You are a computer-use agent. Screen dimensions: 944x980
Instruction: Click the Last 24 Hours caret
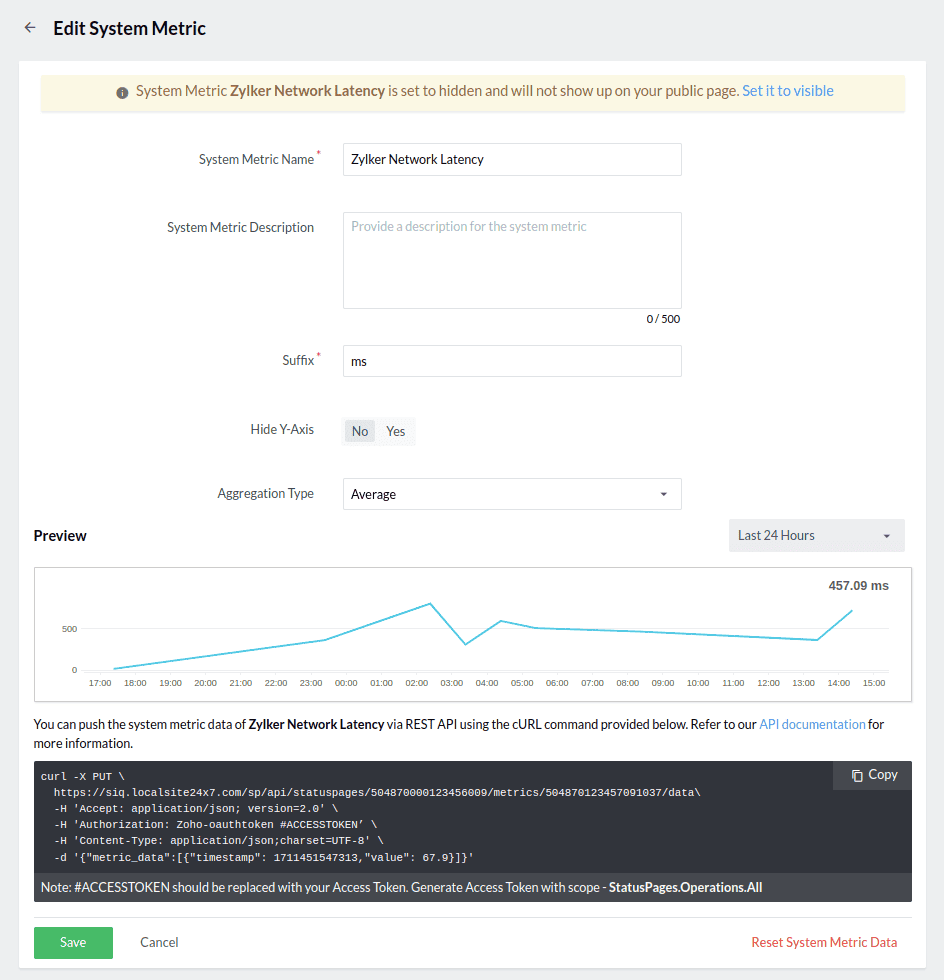[x=886, y=536]
